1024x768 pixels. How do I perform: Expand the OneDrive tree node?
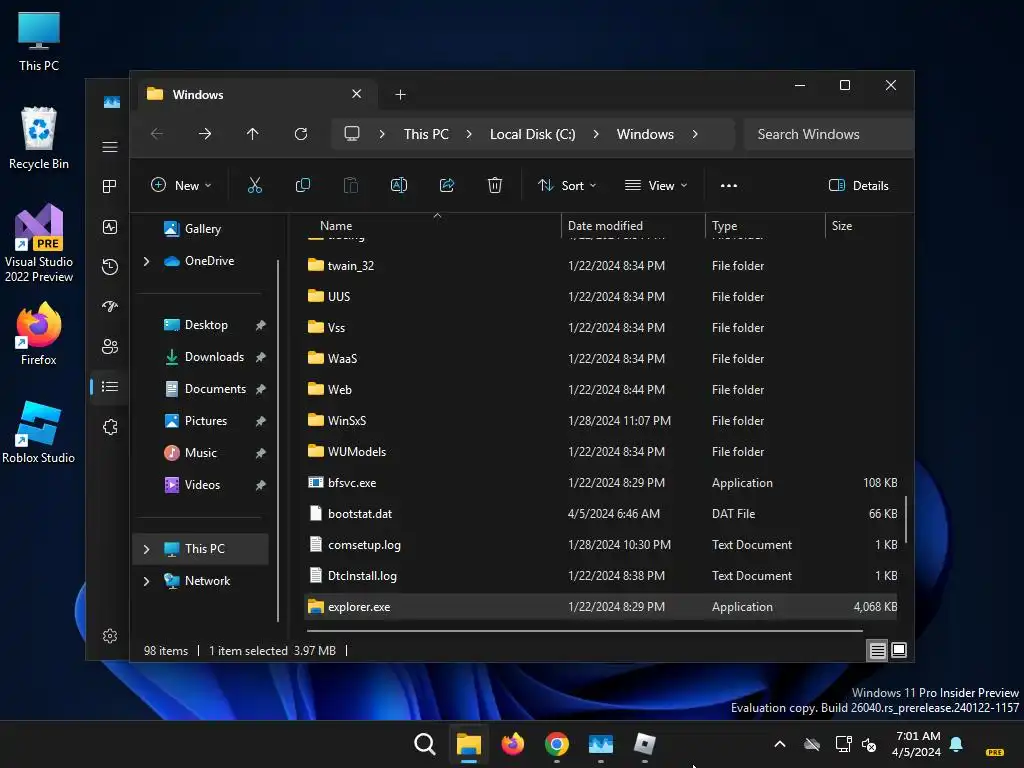(x=146, y=261)
